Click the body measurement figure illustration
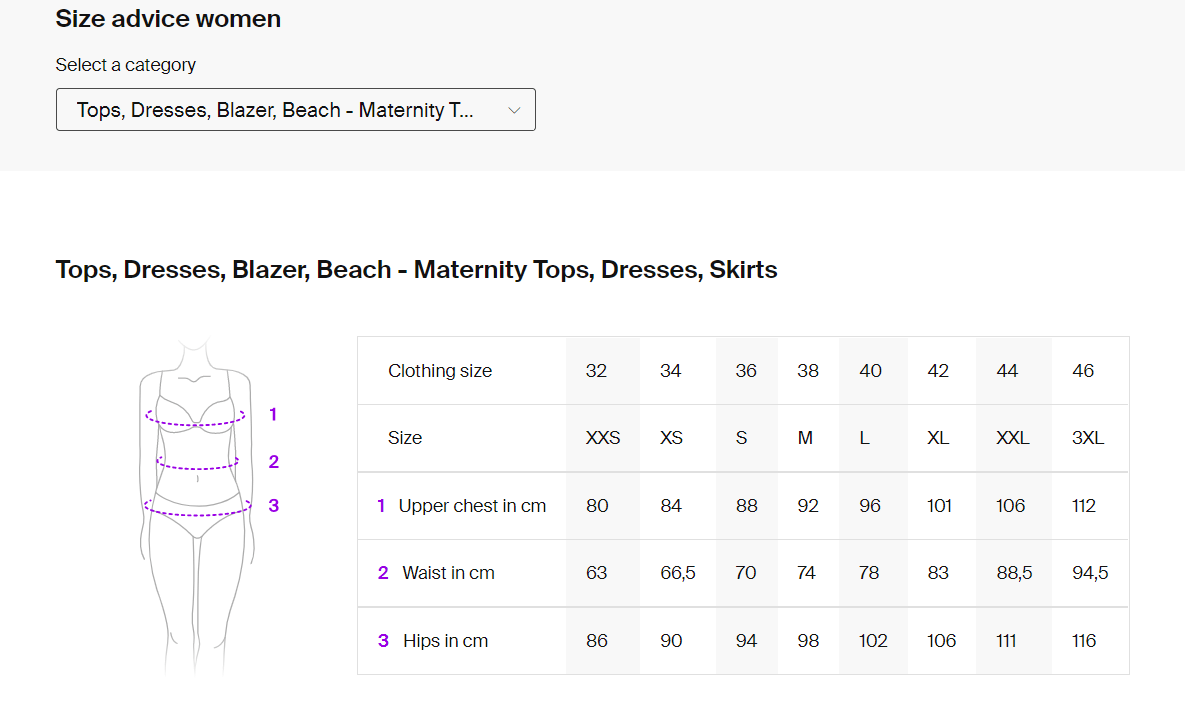 pos(196,505)
